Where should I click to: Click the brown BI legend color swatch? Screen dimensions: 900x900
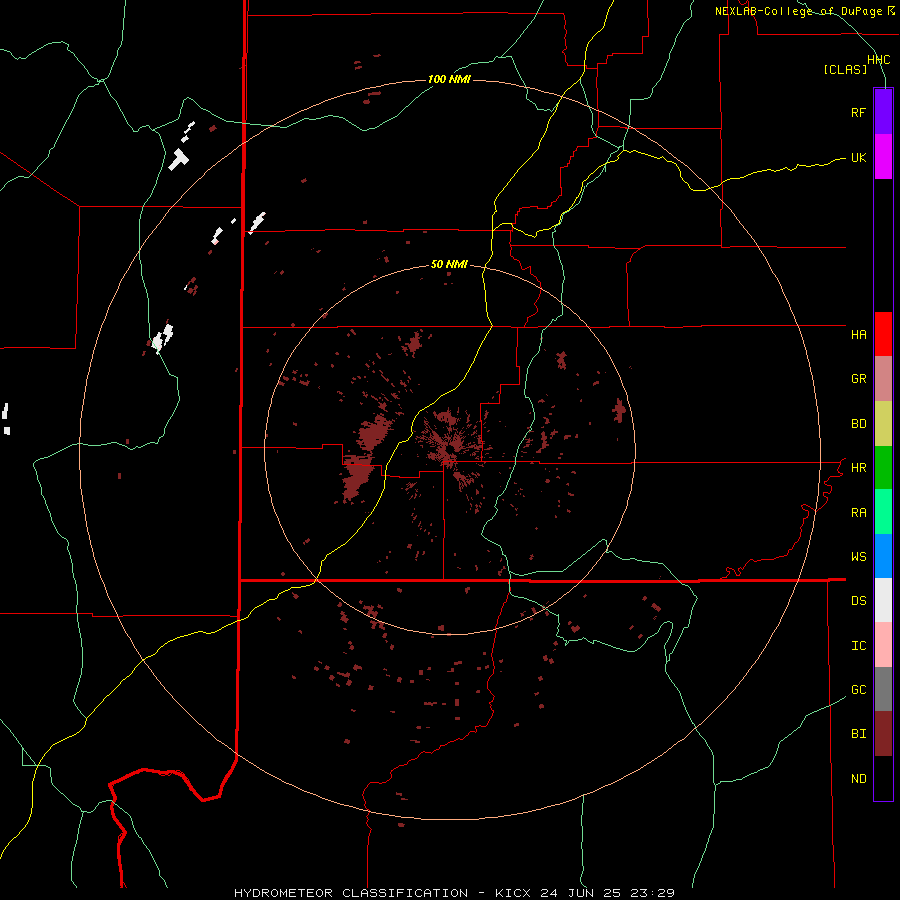[883, 734]
